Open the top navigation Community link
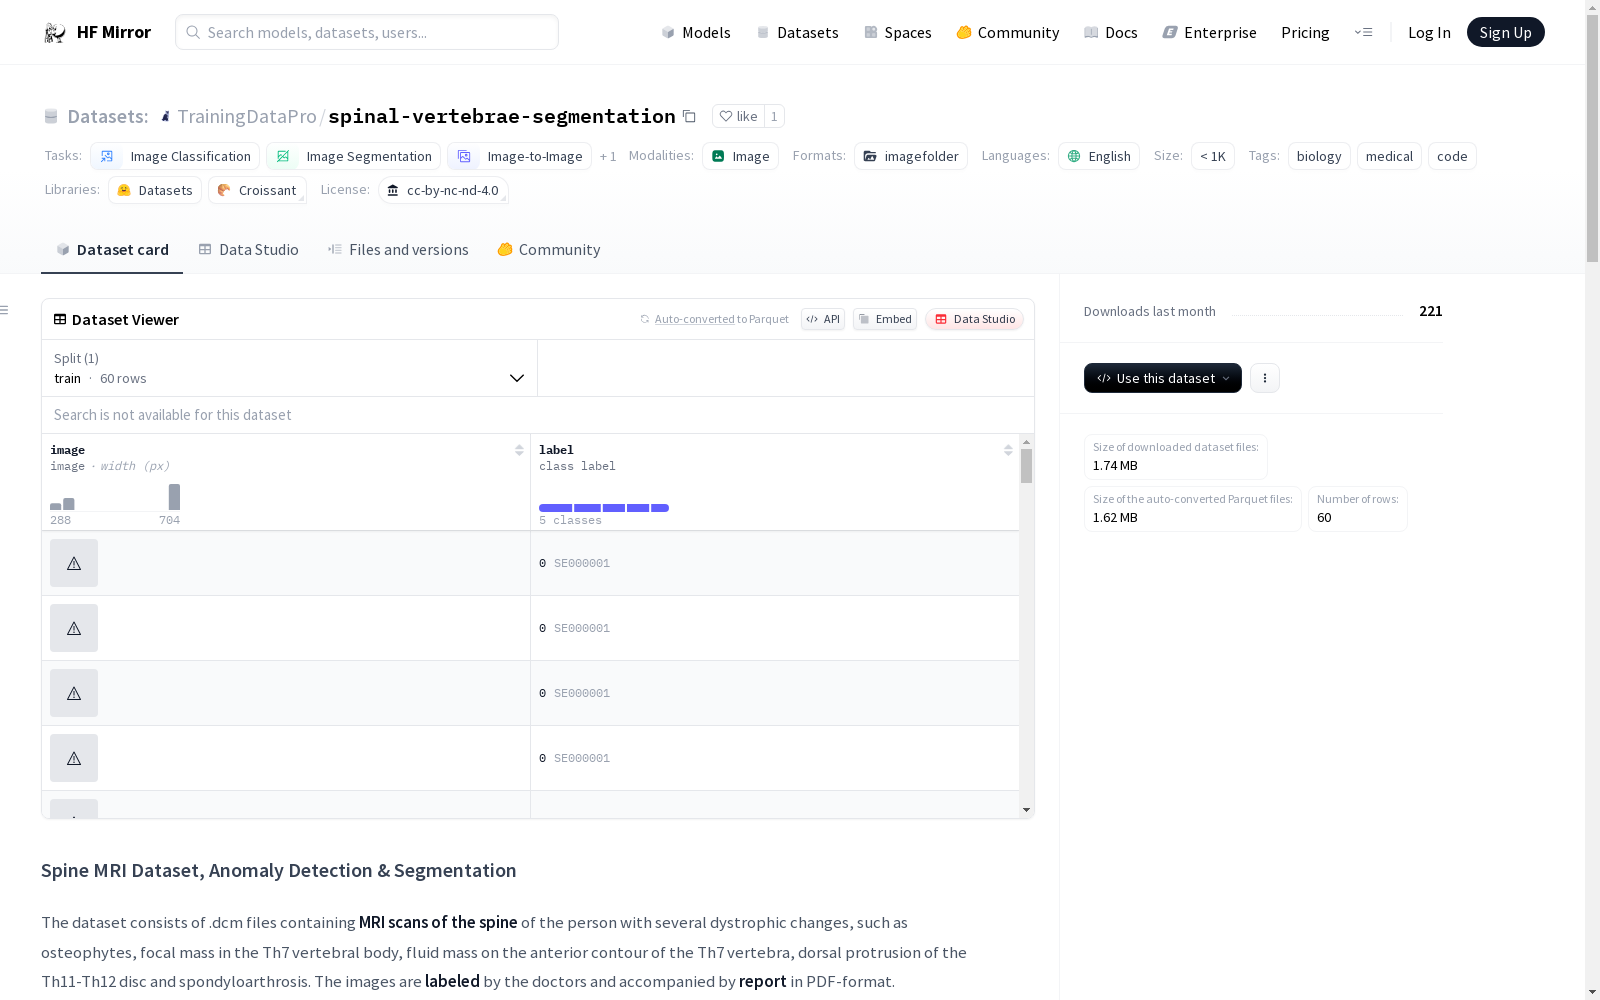The image size is (1600, 1000). pos(1007,32)
